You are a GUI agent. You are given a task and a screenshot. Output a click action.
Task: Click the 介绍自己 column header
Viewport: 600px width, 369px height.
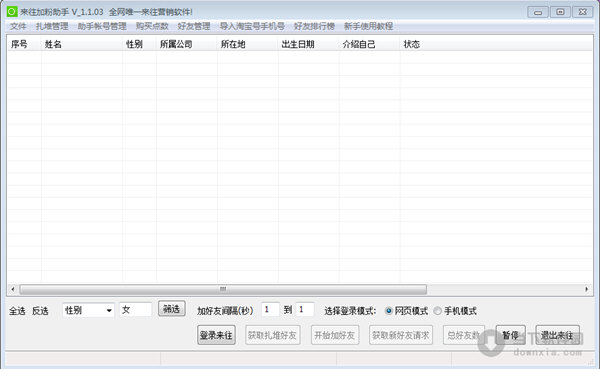(x=369, y=44)
